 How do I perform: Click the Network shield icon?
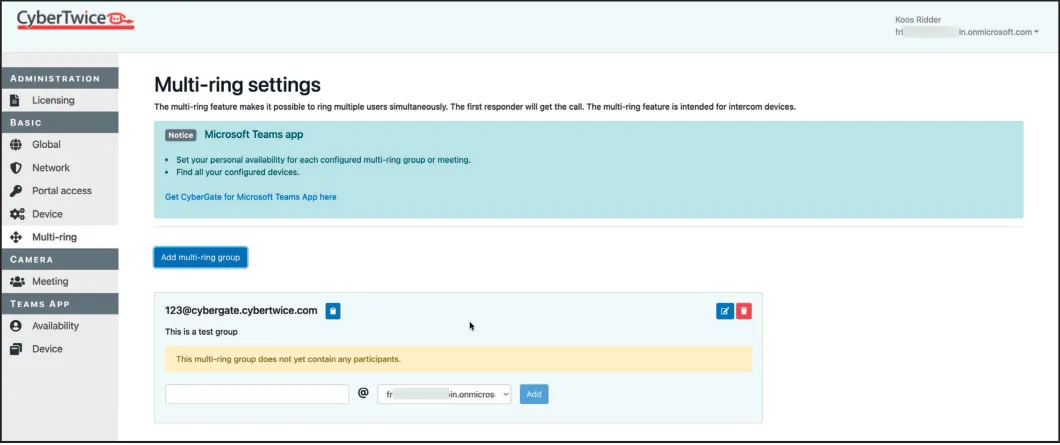[16, 168]
